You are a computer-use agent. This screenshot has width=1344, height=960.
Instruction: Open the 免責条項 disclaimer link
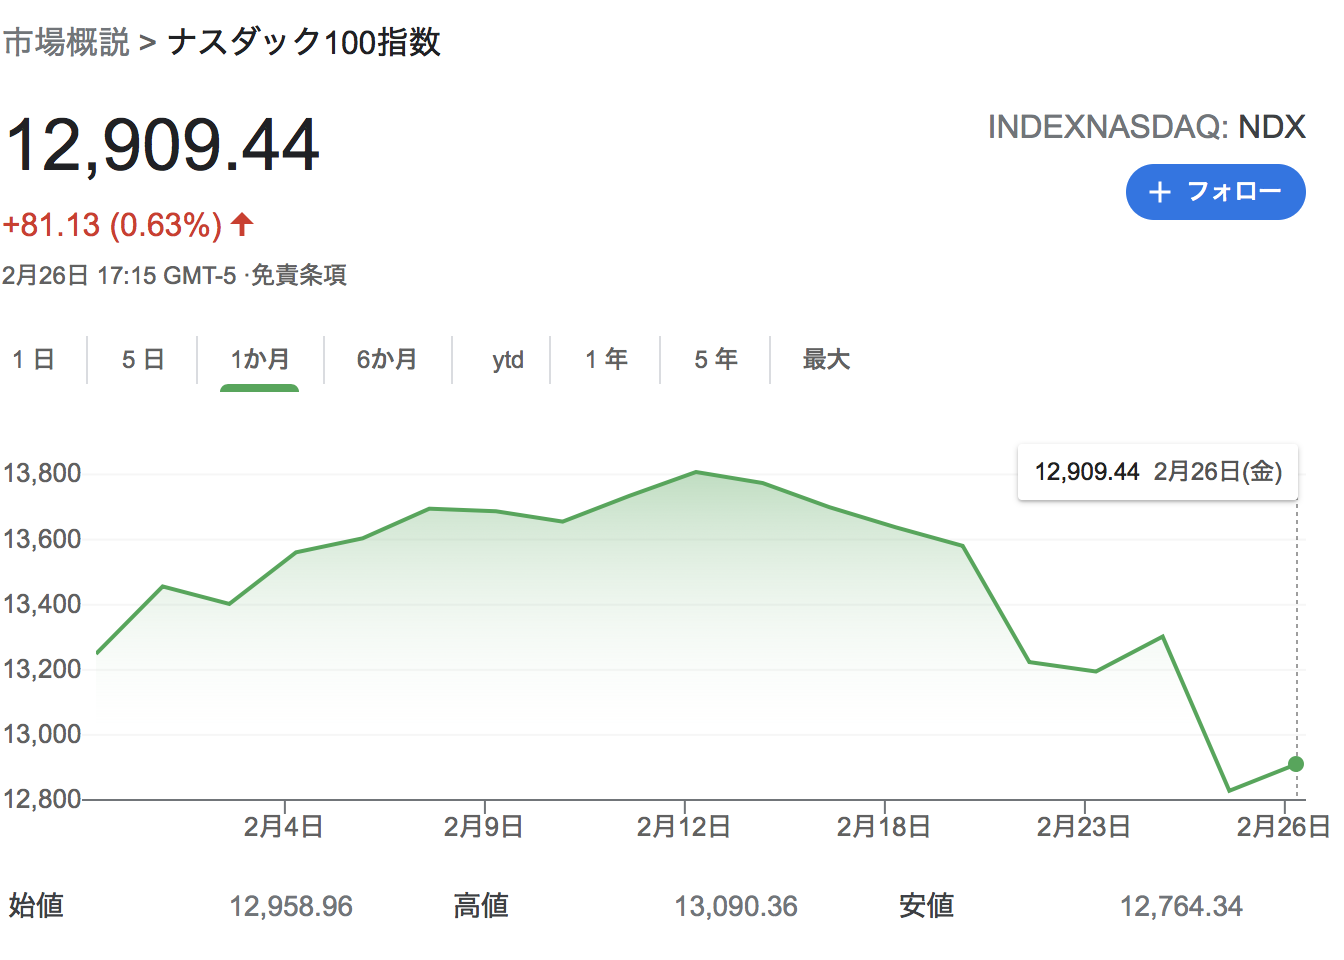point(298,275)
